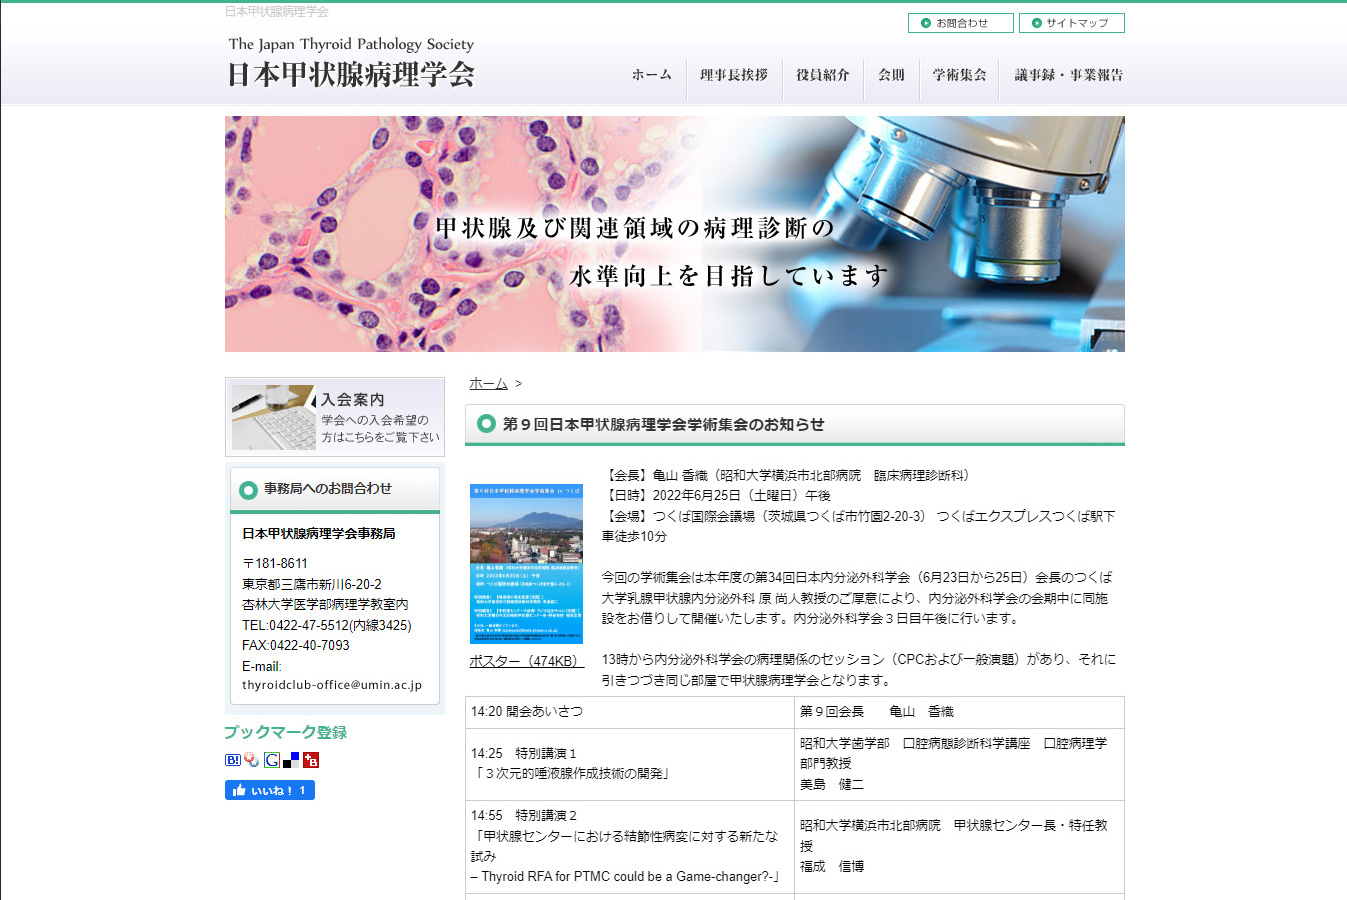Click the Google Bookmarks G icon
The width and height of the screenshot is (1347, 900).
pos(271,760)
